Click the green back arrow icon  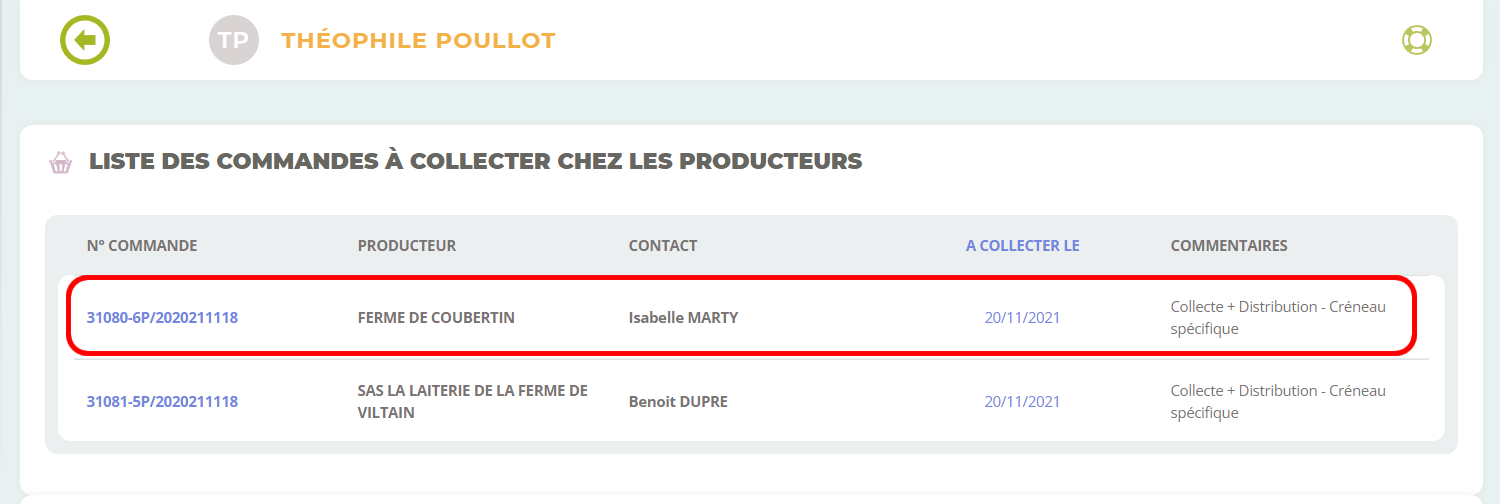coord(85,41)
